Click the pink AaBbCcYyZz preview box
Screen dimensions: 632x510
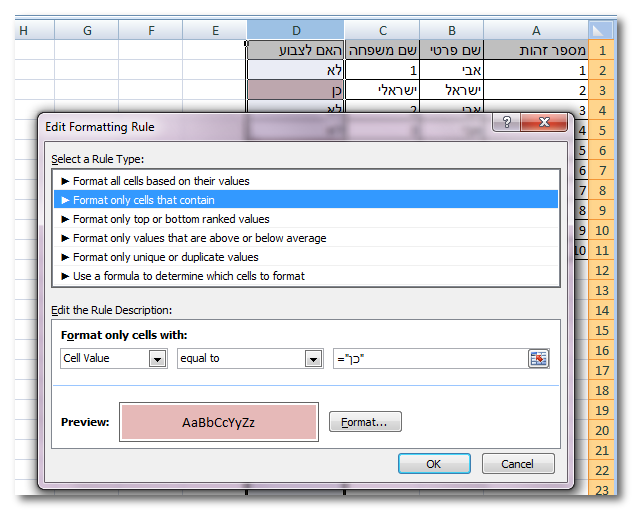coord(218,422)
